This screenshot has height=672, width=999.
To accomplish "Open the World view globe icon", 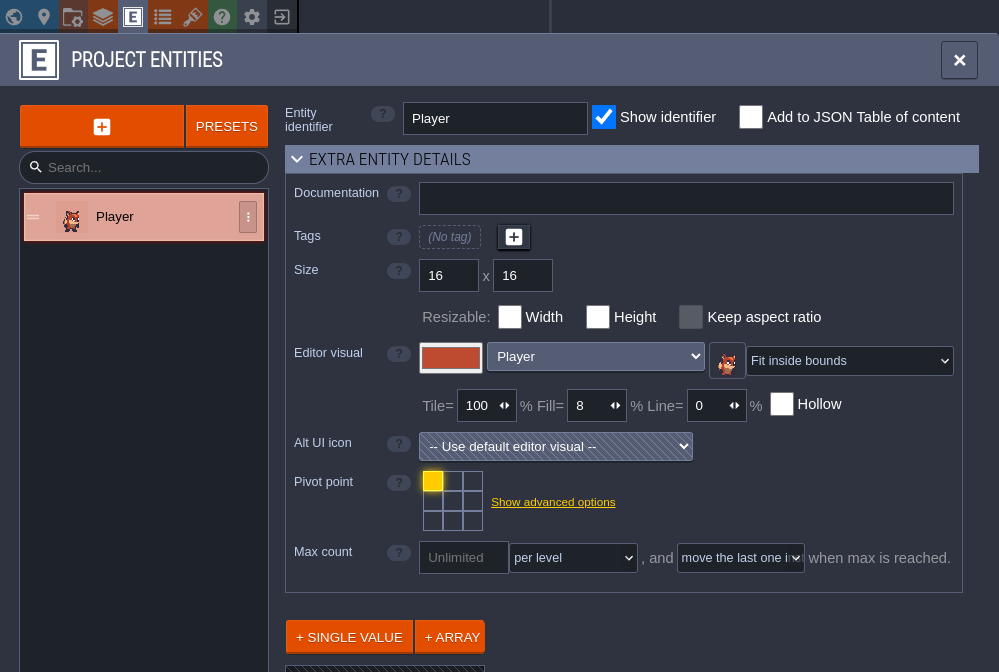I will coord(14,16).
